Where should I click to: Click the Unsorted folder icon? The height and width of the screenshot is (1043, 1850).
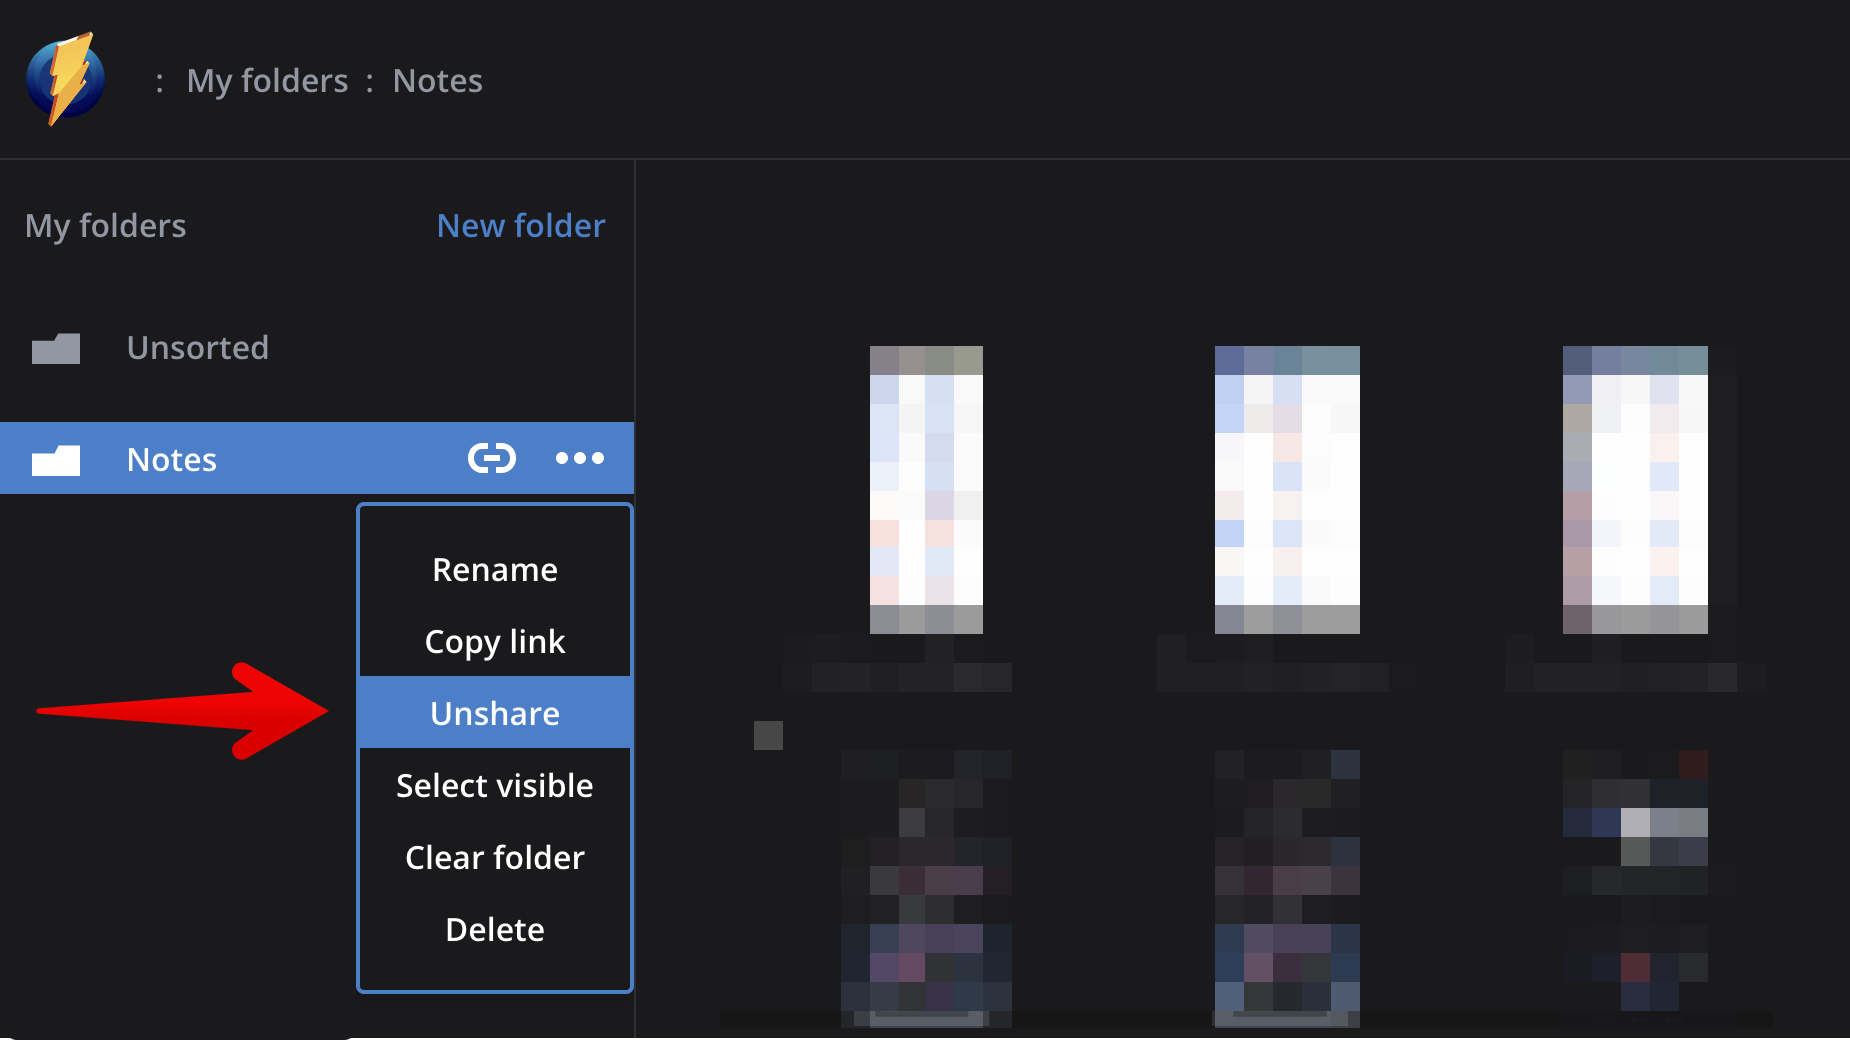[x=56, y=348]
